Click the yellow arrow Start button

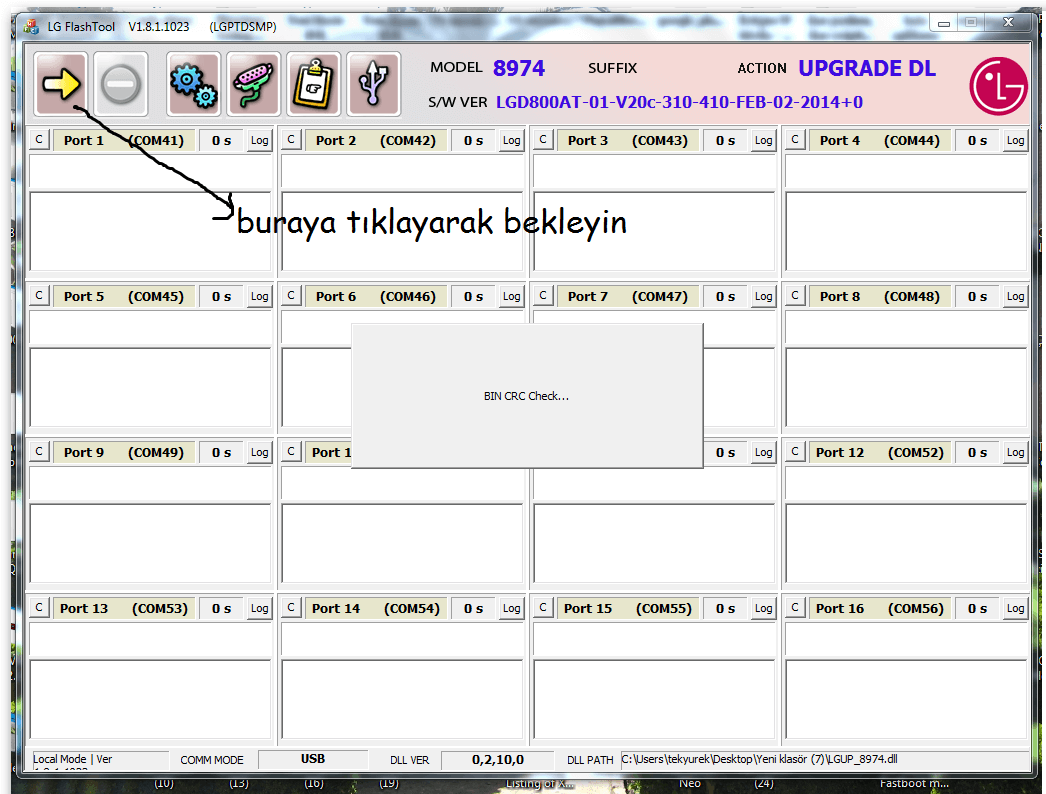(x=61, y=84)
